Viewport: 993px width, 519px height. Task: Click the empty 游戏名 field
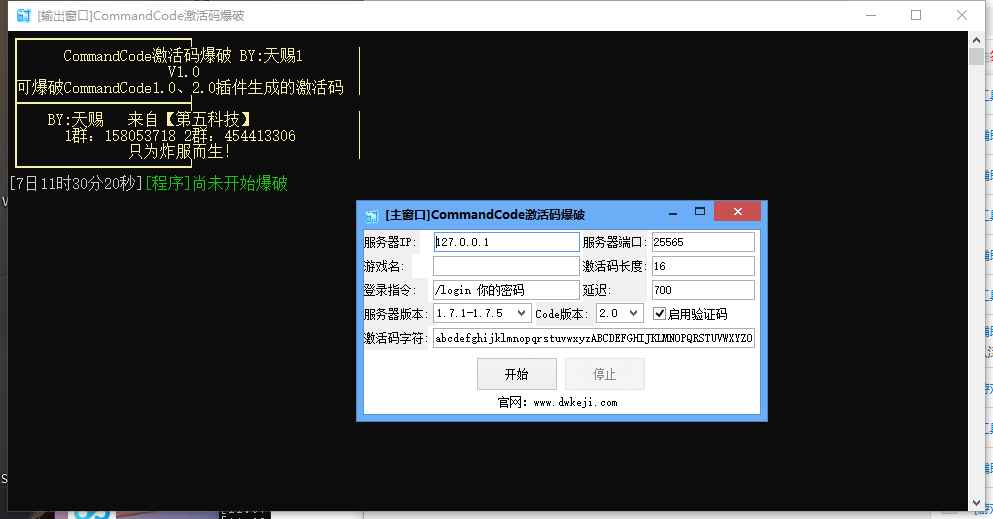(x=506, y=266)
